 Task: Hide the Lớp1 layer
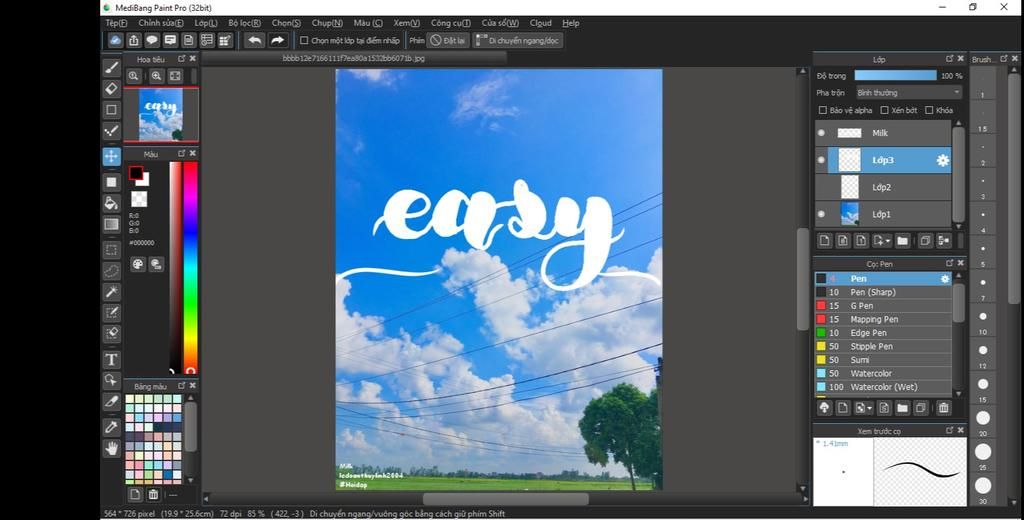tap(822, 214)
